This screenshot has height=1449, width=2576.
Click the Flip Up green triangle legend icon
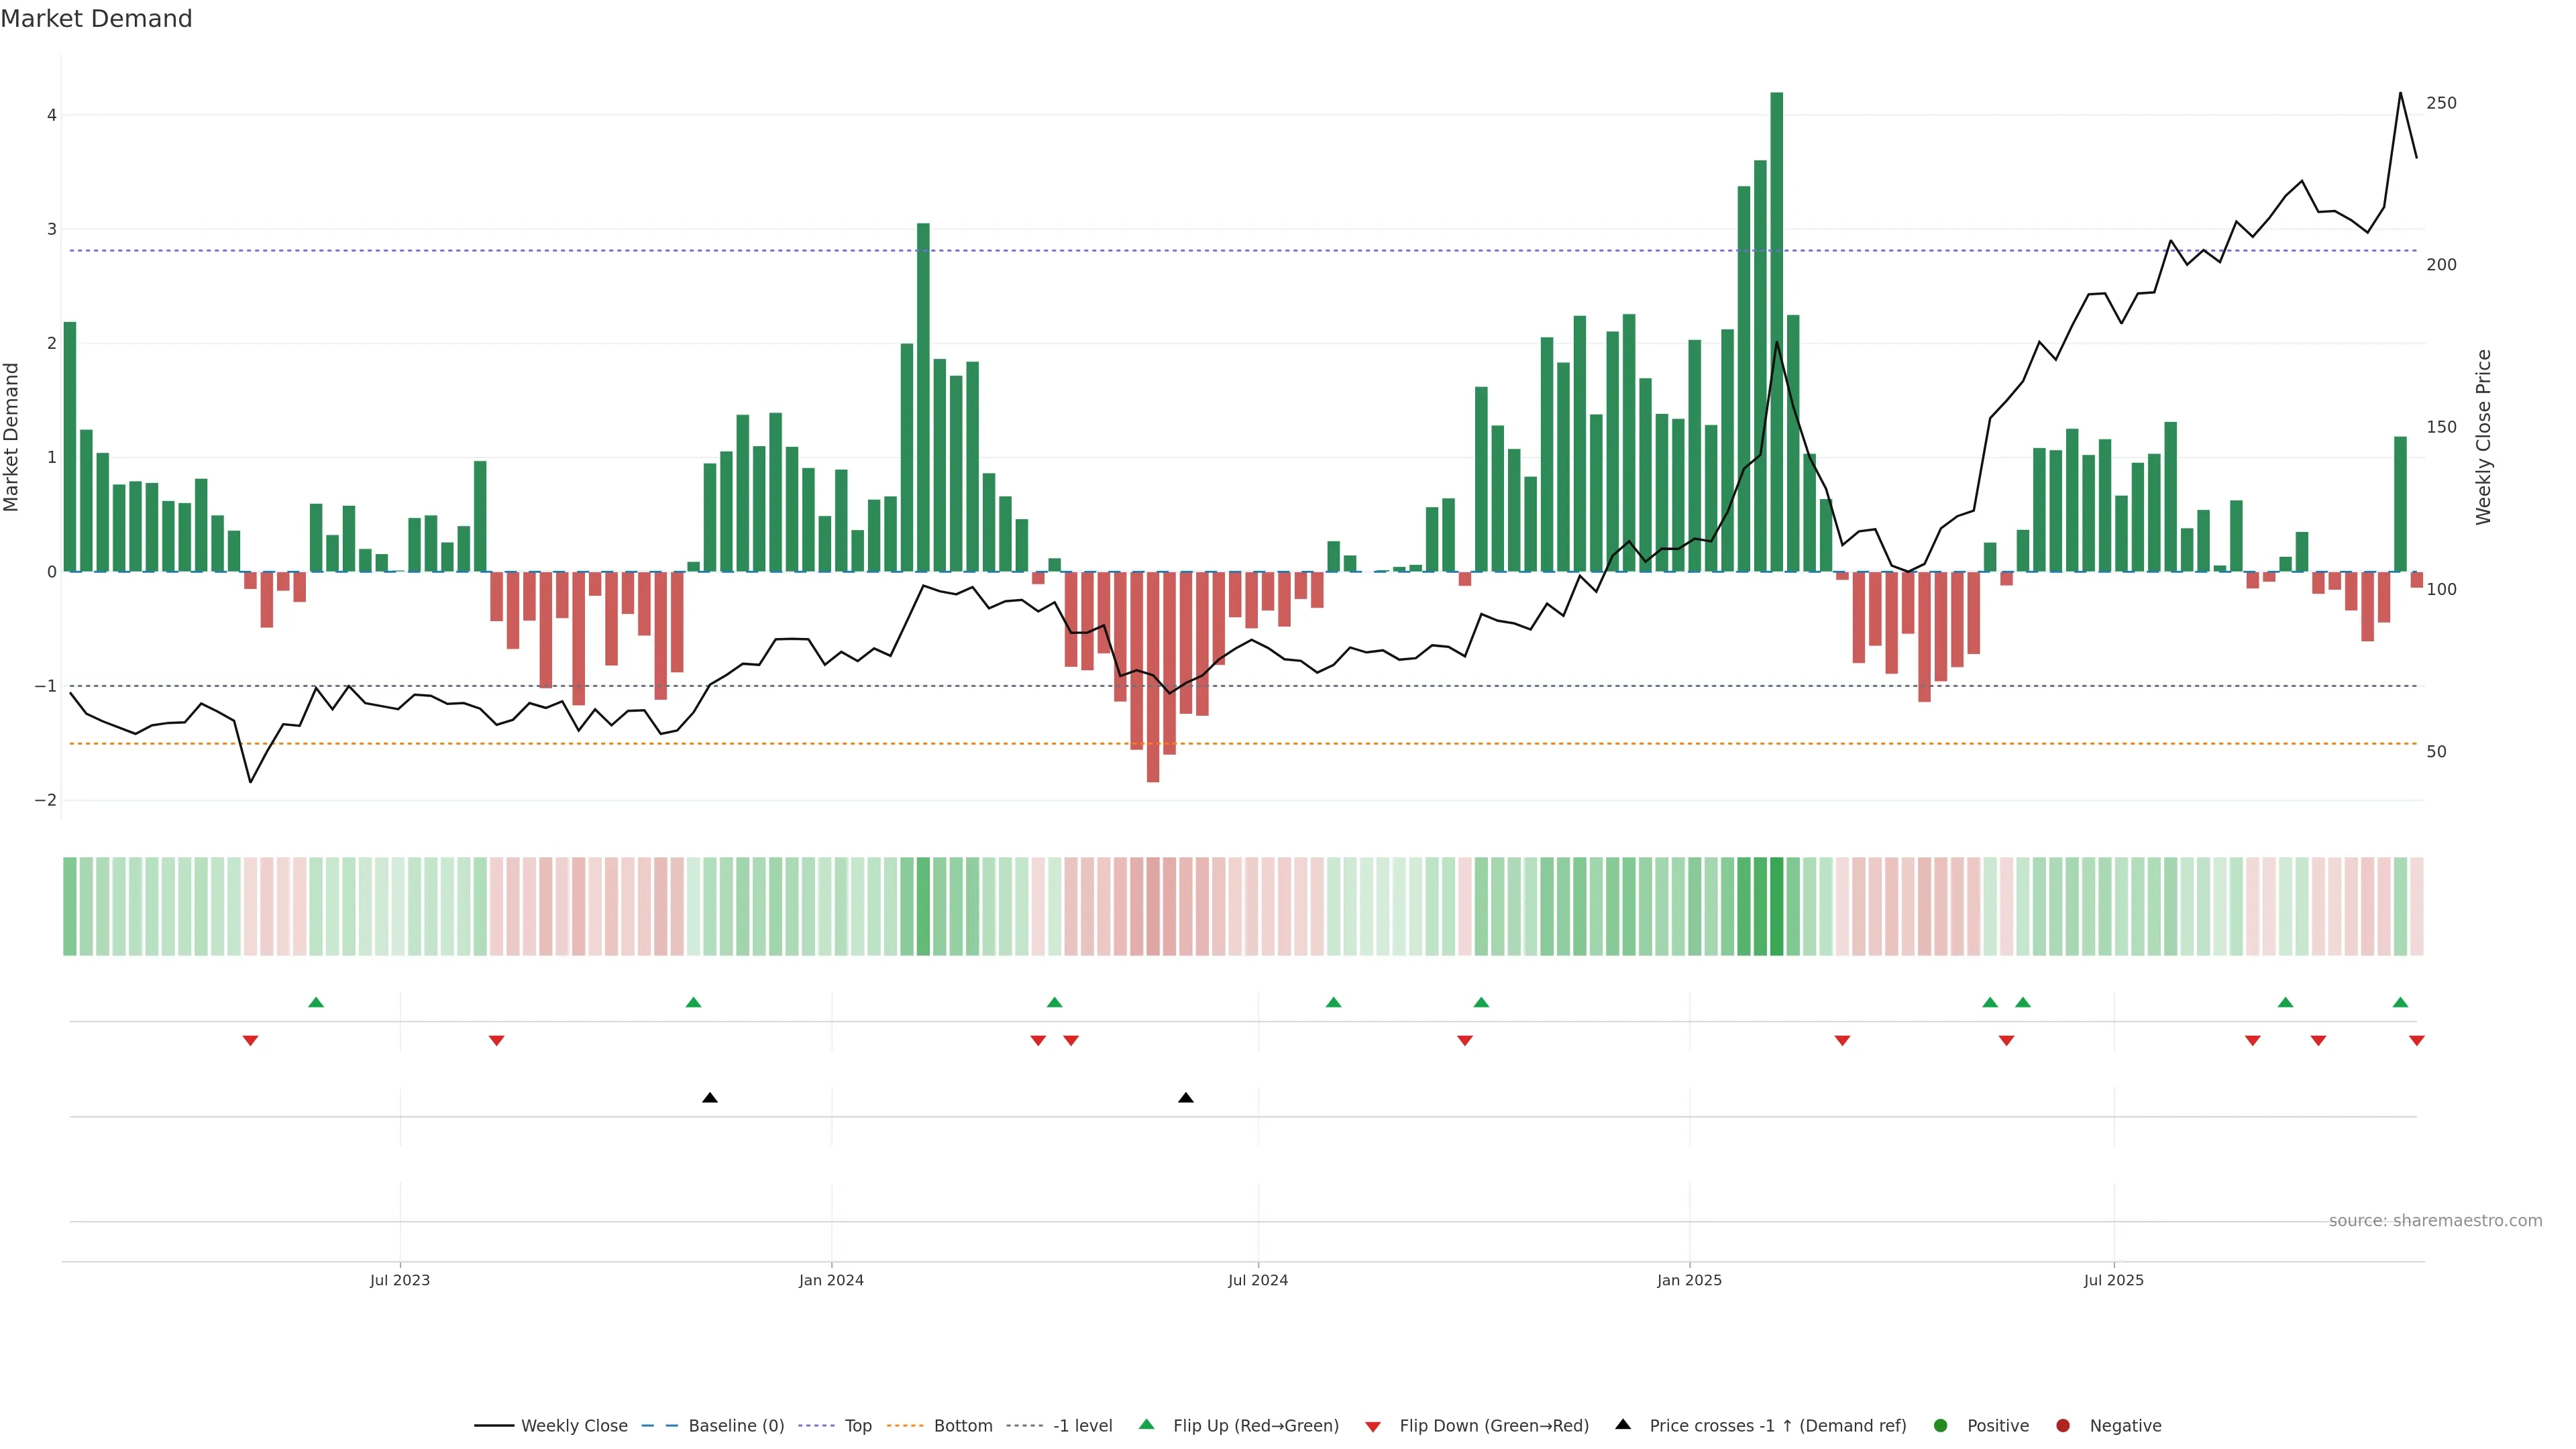(x=1146, y=1424)
